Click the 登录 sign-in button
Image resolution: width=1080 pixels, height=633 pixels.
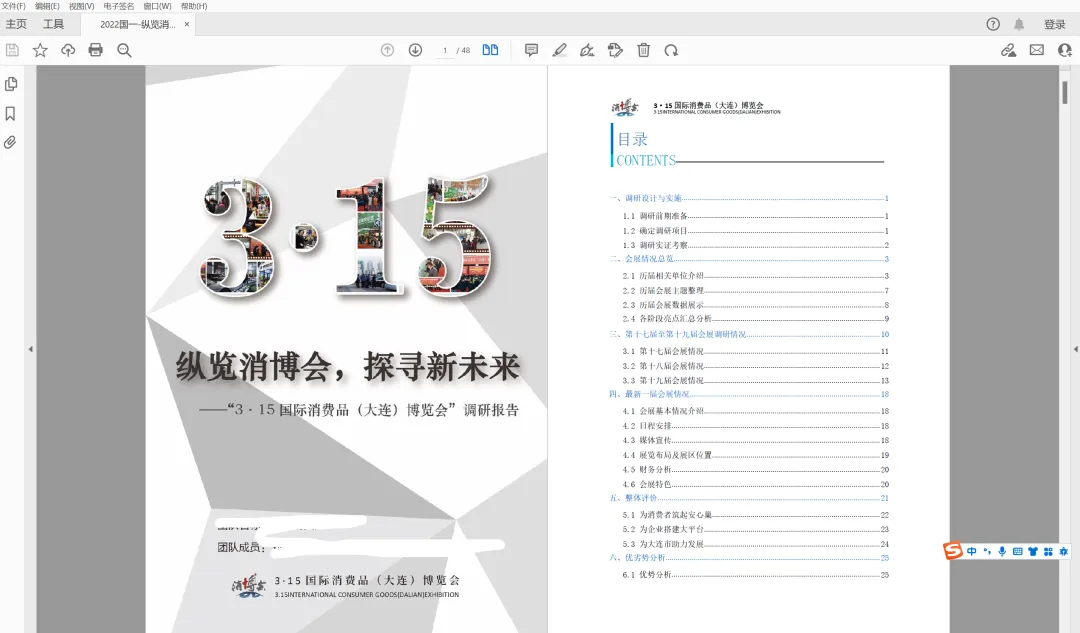1055,24
